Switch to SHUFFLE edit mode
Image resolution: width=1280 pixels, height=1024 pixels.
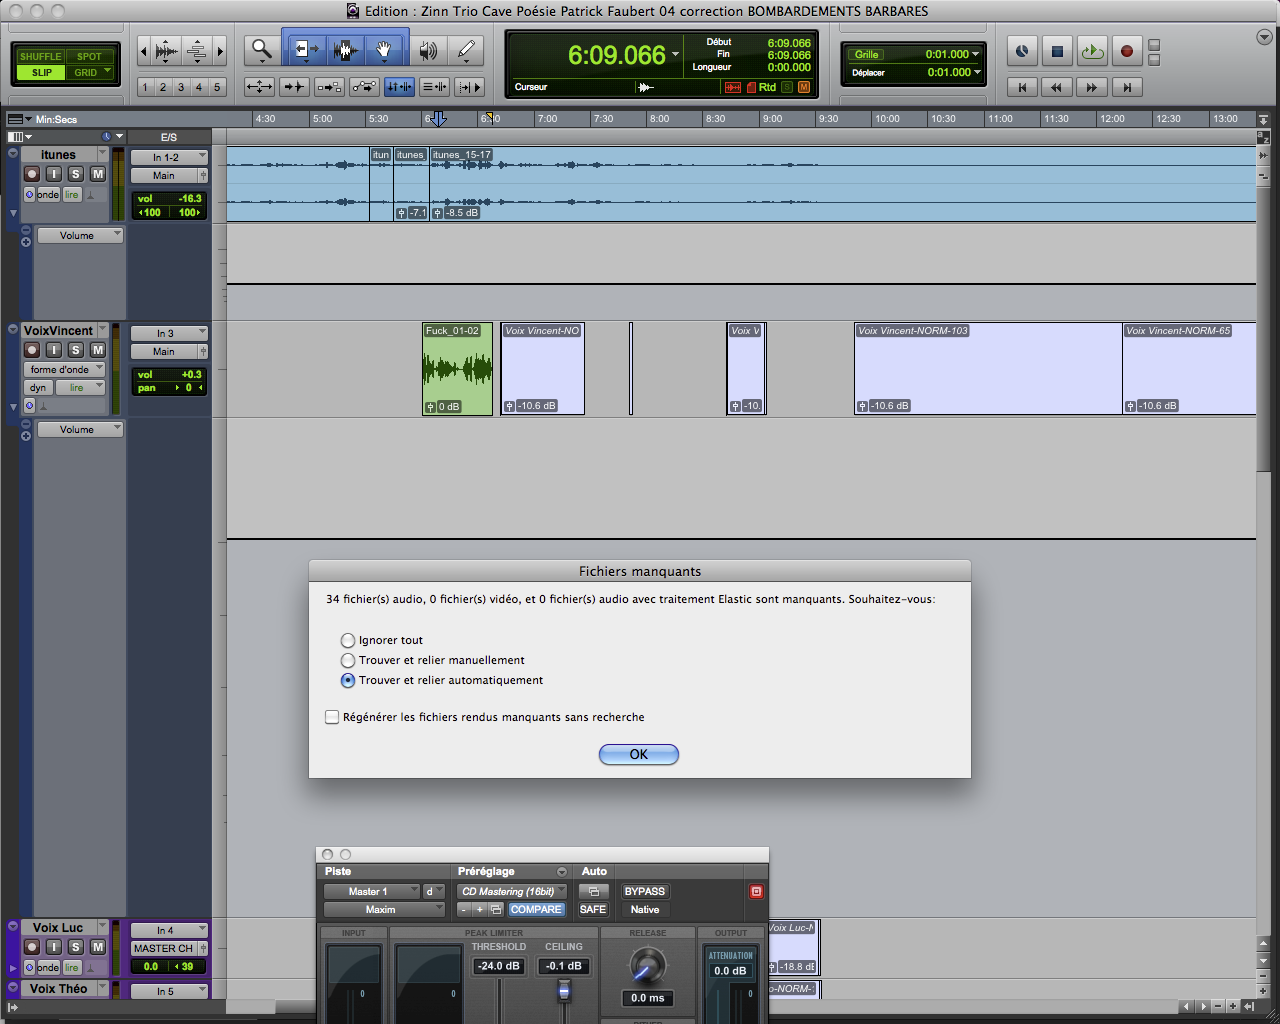tap(41, 56)
